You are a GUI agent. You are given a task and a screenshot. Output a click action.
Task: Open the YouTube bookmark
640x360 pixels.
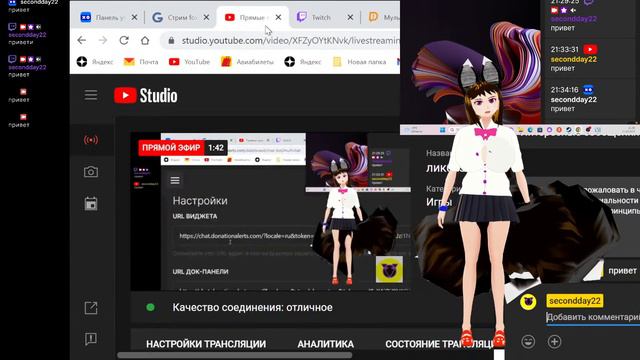[189, 62]
